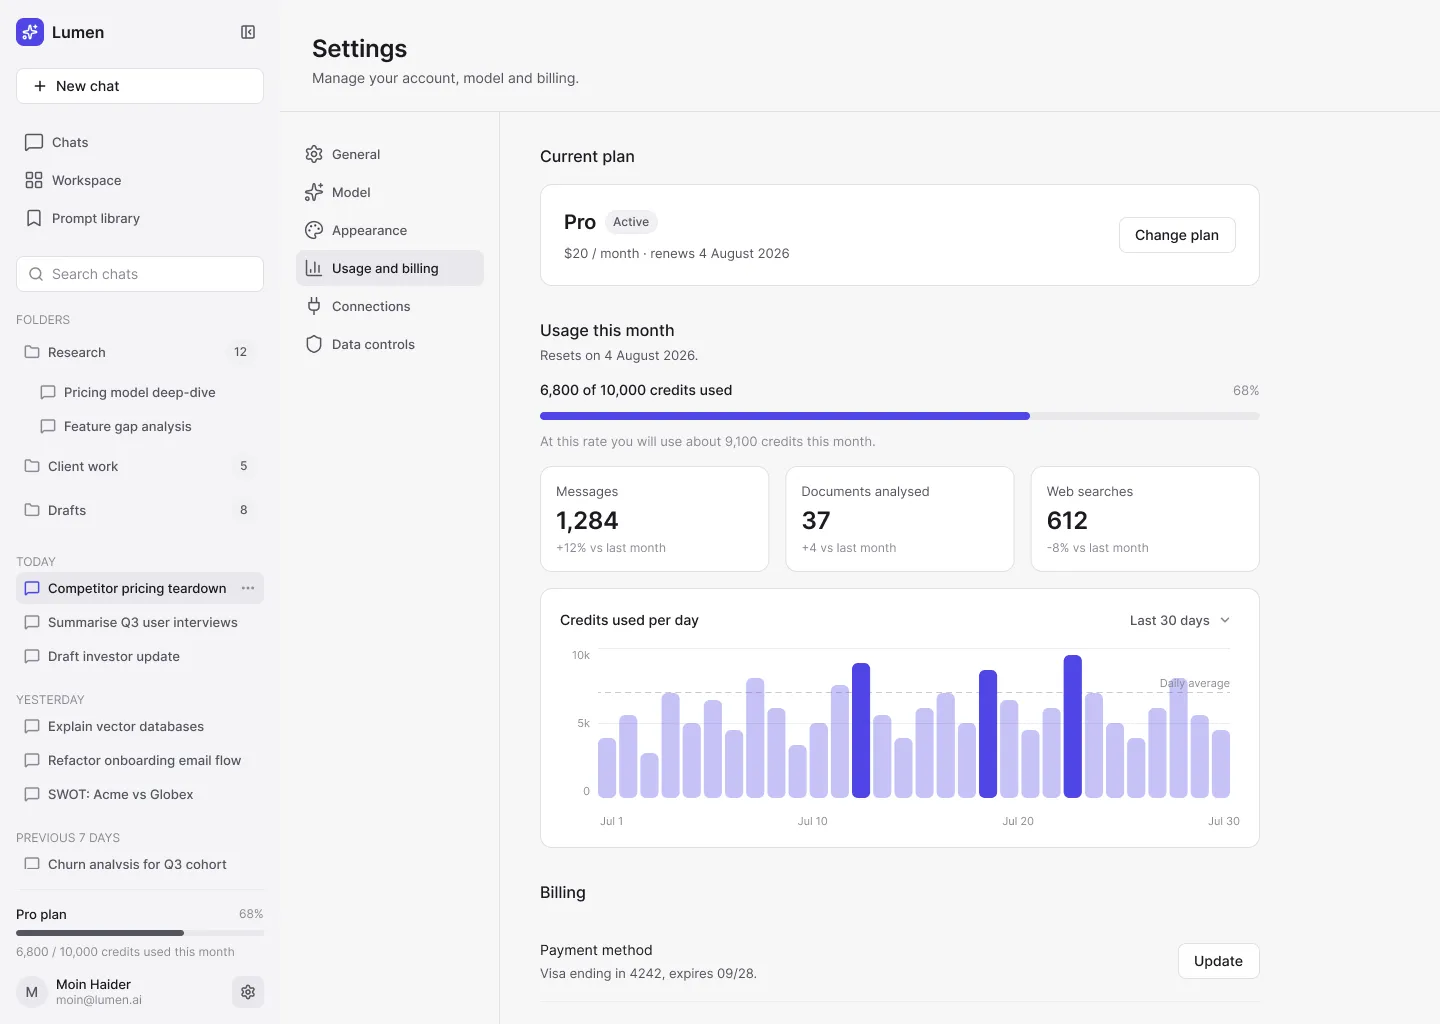1440x1024 pixels.
Task: Expand the Research folder
Action: [140, 352]
